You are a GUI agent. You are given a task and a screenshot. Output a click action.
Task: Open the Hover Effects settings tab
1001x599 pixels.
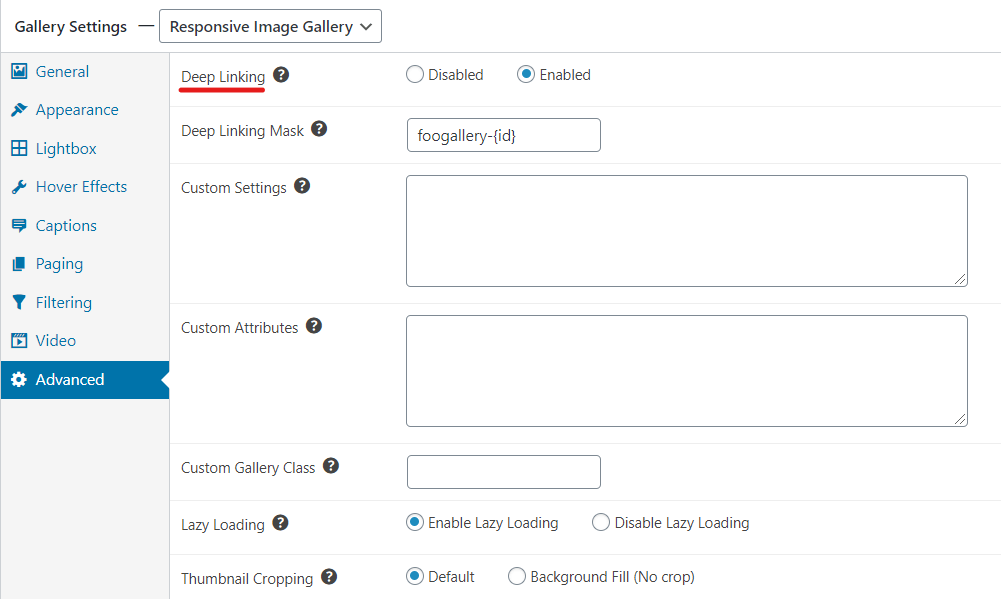coord(85,186)
